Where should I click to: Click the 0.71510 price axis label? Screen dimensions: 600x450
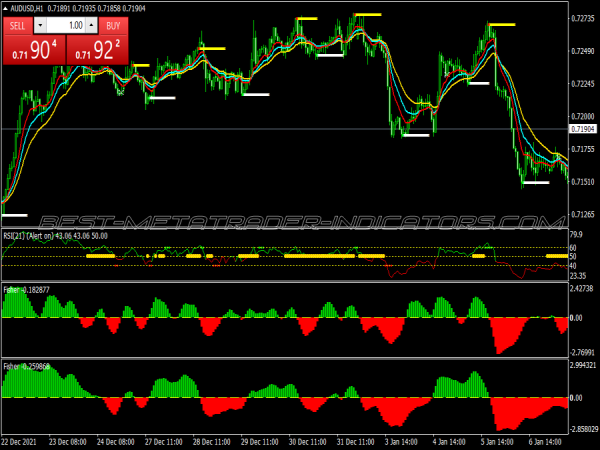click(583, 182)
